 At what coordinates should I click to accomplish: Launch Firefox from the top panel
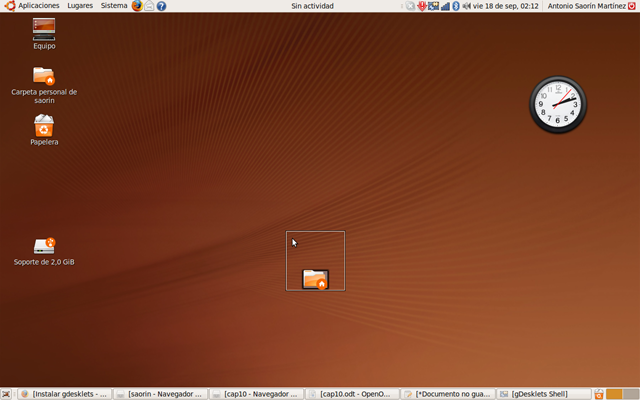[136, 6]
